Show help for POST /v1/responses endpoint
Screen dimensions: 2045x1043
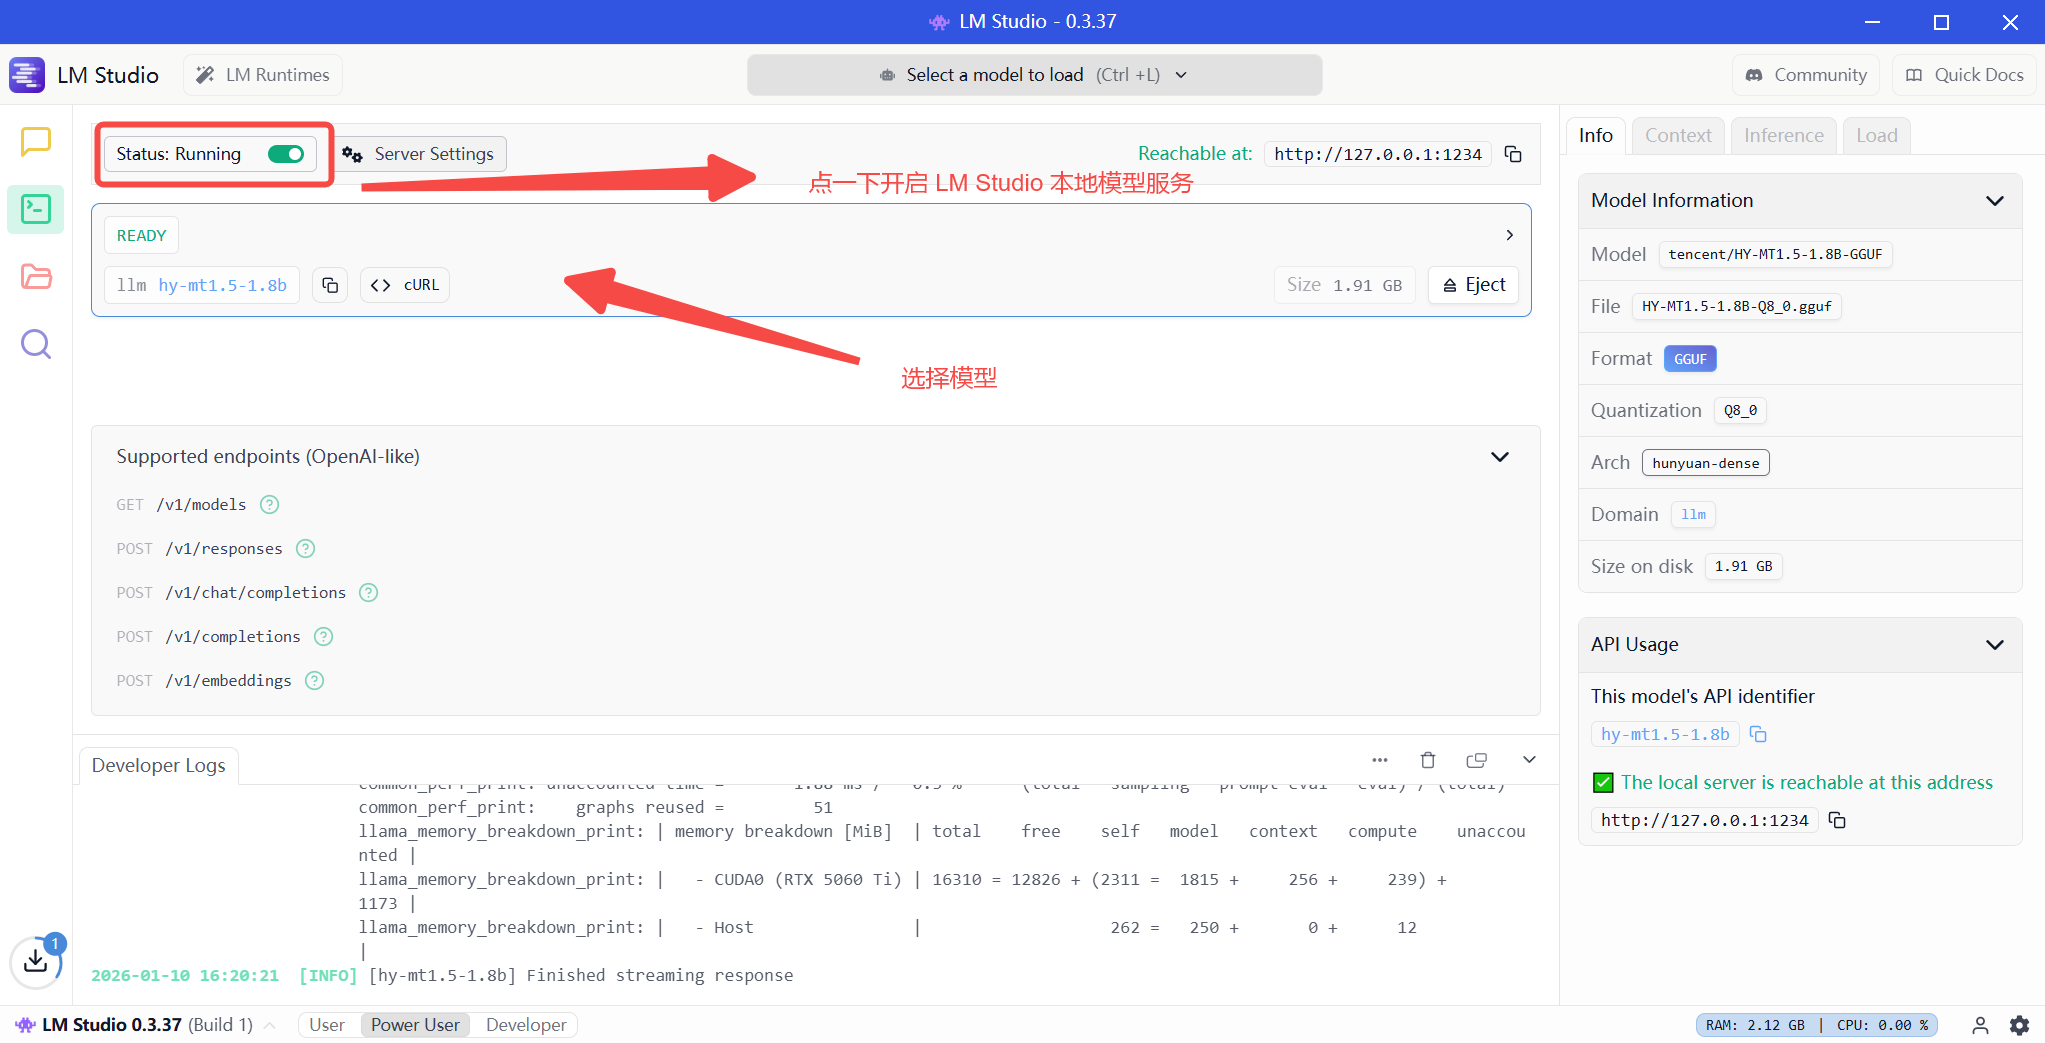pos(306,549)
